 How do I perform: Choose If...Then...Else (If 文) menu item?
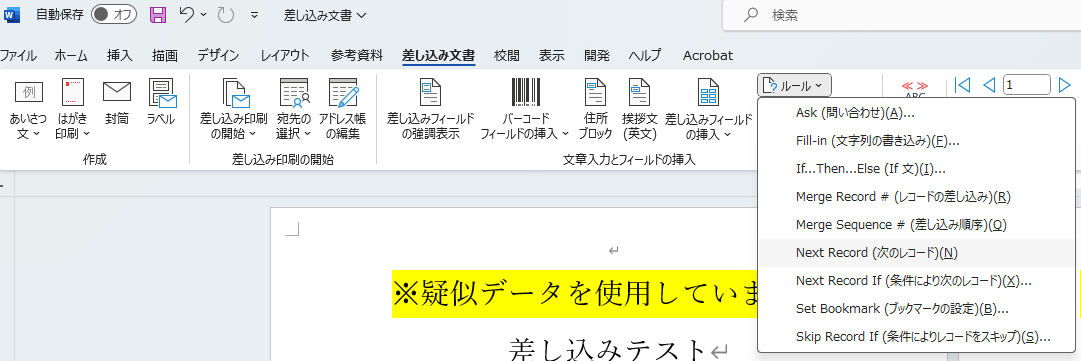(916, 169)
